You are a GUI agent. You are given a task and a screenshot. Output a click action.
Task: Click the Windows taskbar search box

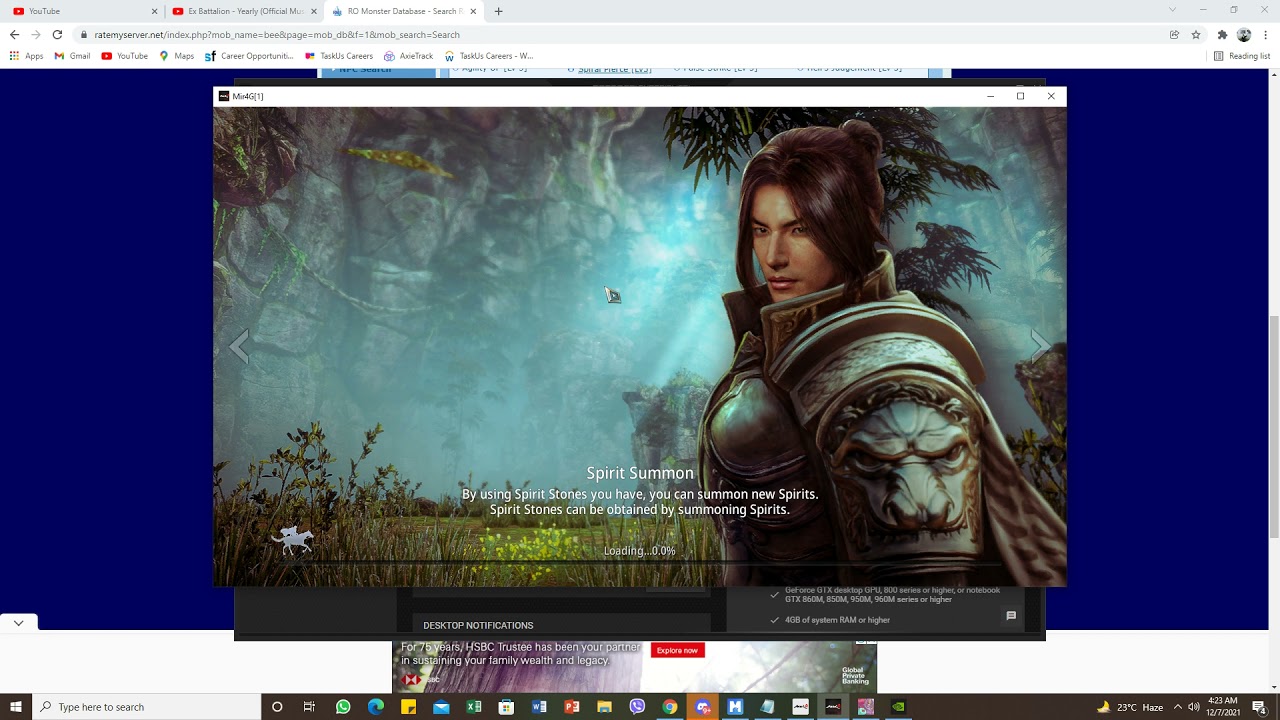pyautogui.click(x=146, y=707)
